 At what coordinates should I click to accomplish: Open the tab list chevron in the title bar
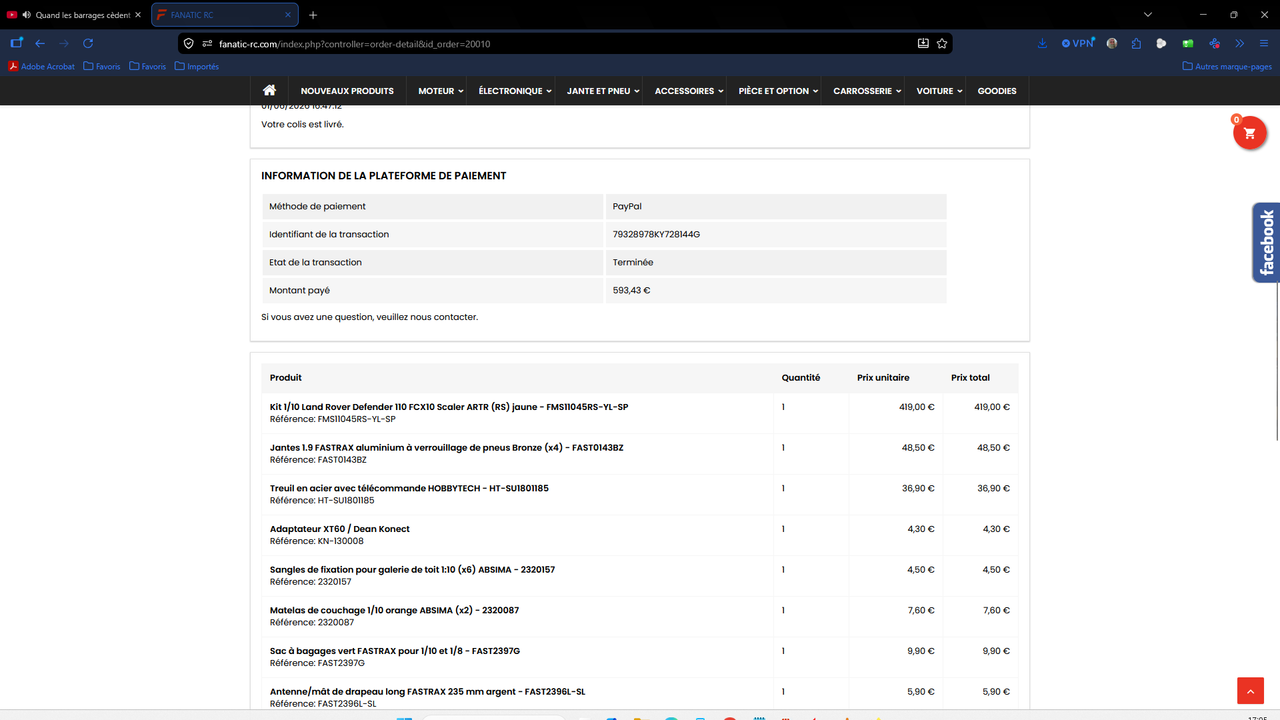pos(1148,15)
